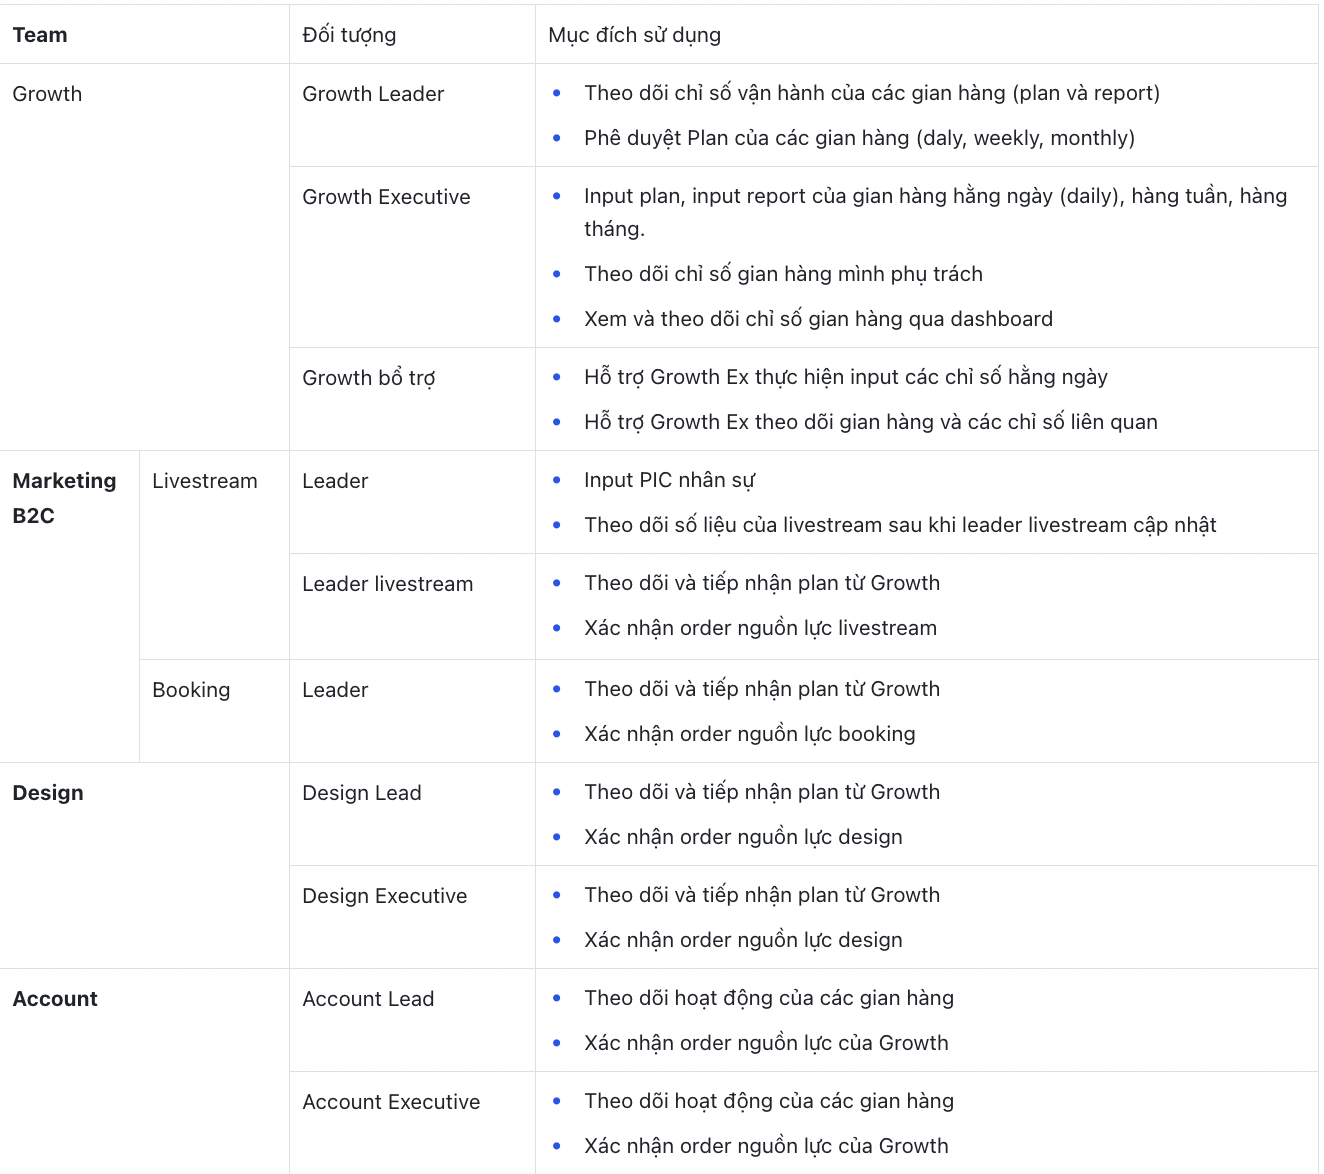Viewport: 1324px width, 1174px height.
Task: Click the Leader livestream cell
Action: point(387,584)
